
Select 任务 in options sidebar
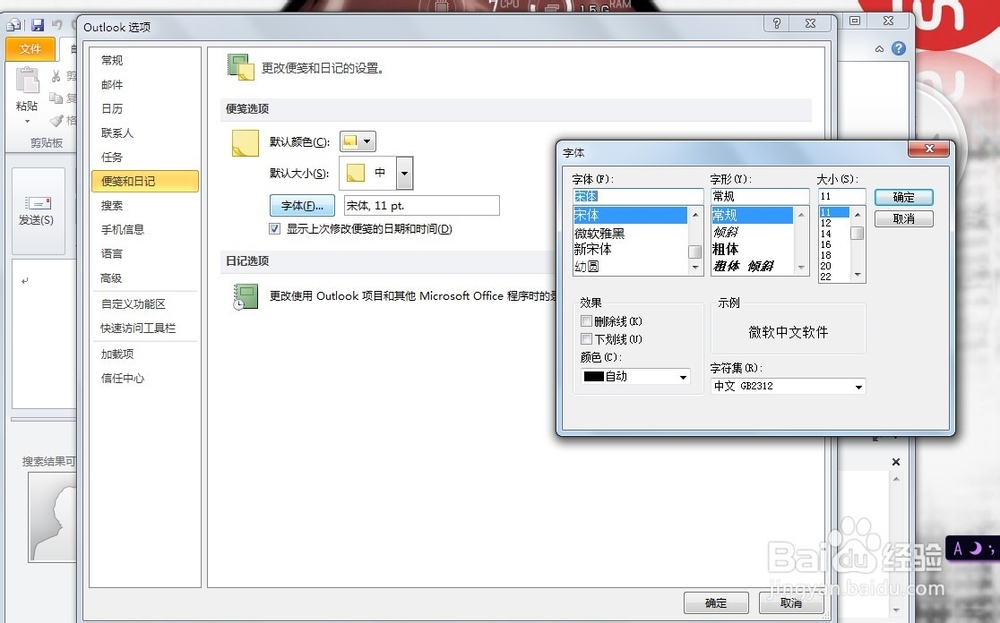[145, 157]
